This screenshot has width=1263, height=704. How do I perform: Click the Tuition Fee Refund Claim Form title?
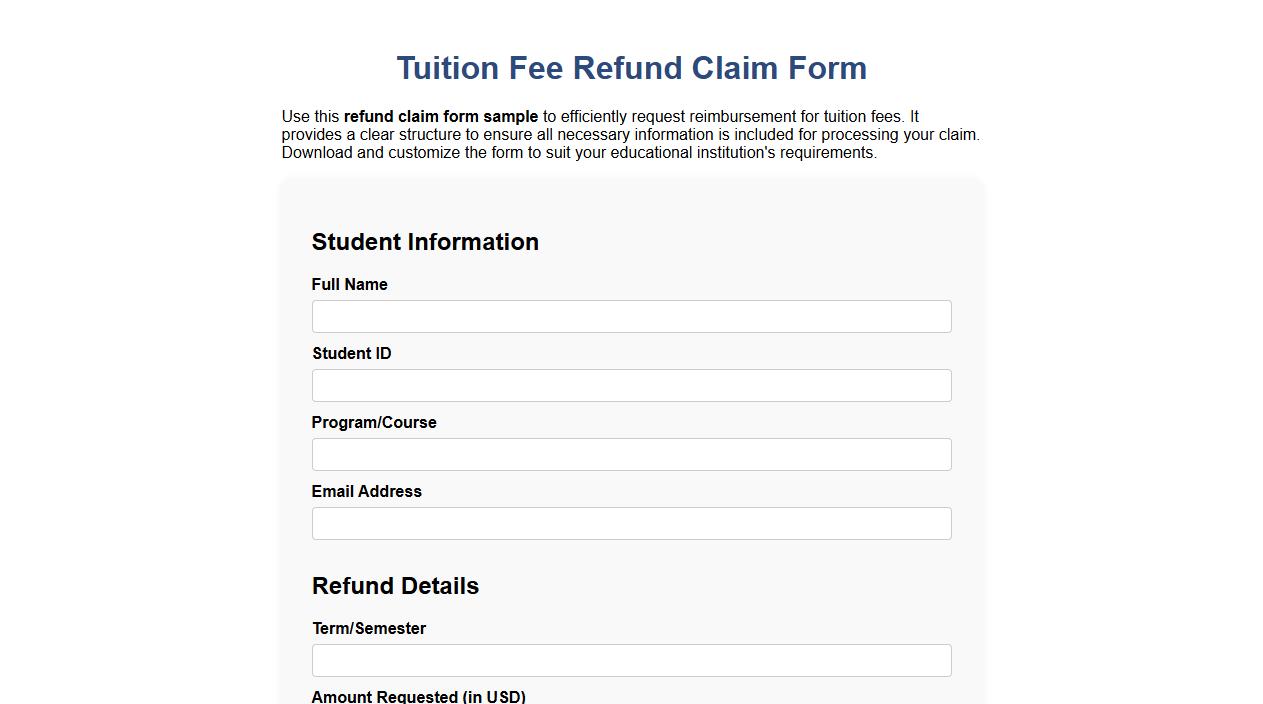631,68
